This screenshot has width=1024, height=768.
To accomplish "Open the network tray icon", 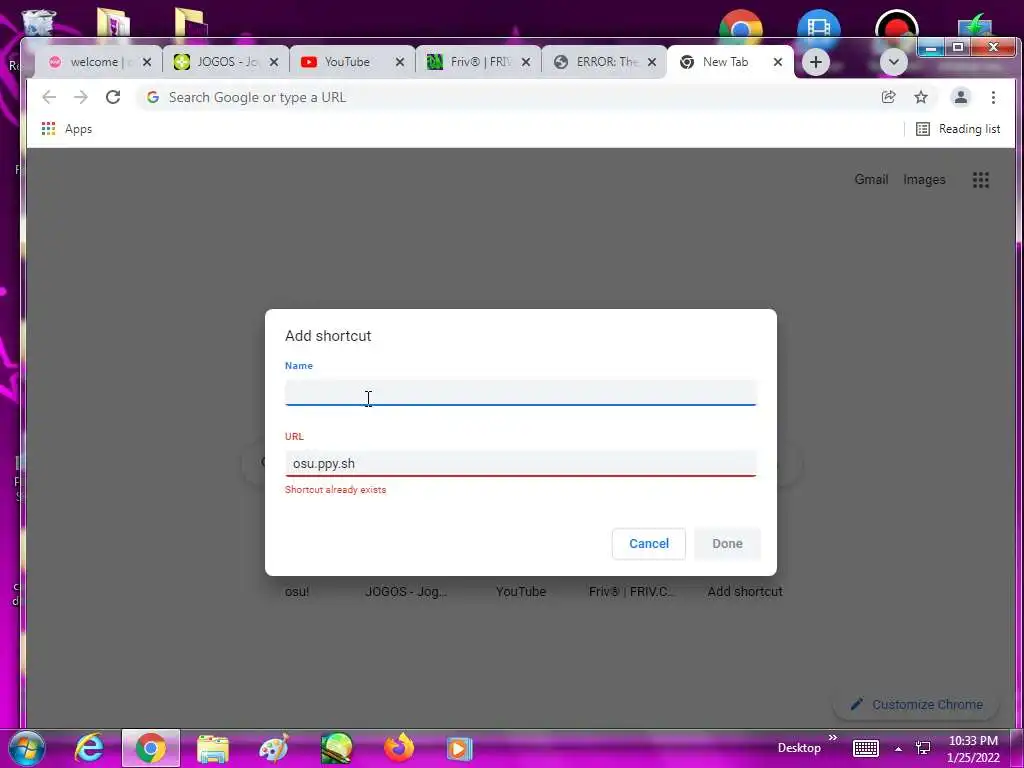I will point(923,748).
